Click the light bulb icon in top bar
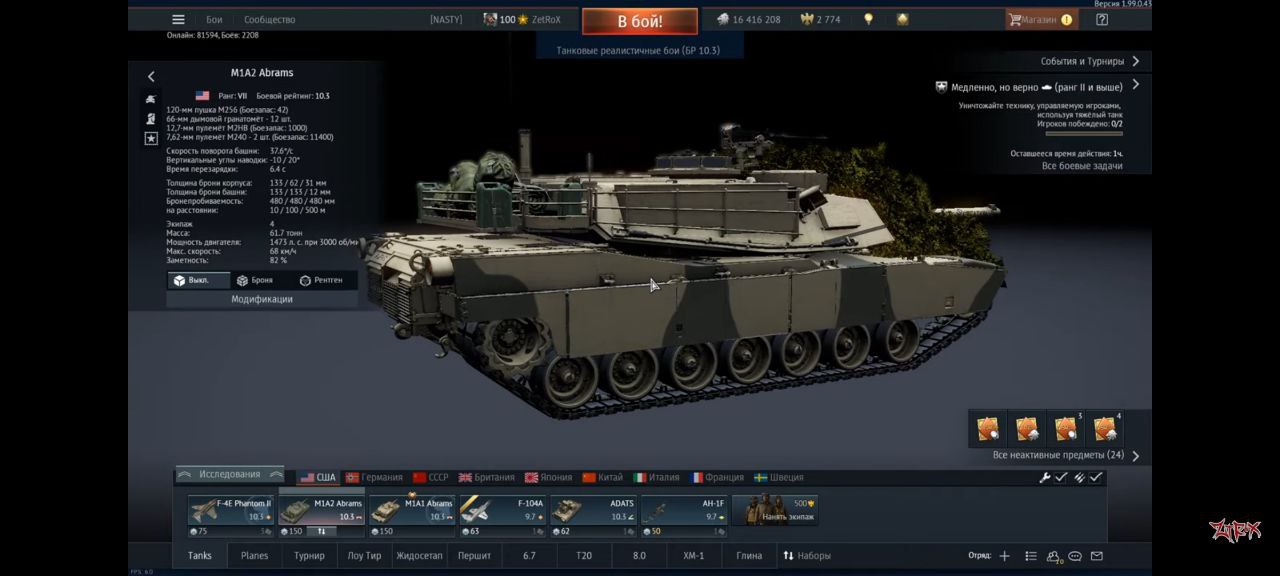1280x576 pixels. pyautogui.click(x=868, y=19)
